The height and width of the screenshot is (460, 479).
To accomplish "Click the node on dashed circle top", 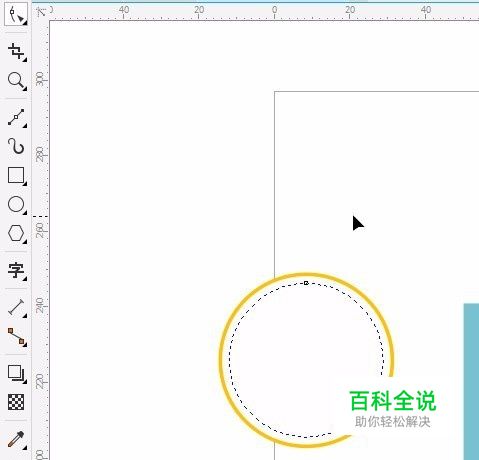I will (x=306, y=283).
